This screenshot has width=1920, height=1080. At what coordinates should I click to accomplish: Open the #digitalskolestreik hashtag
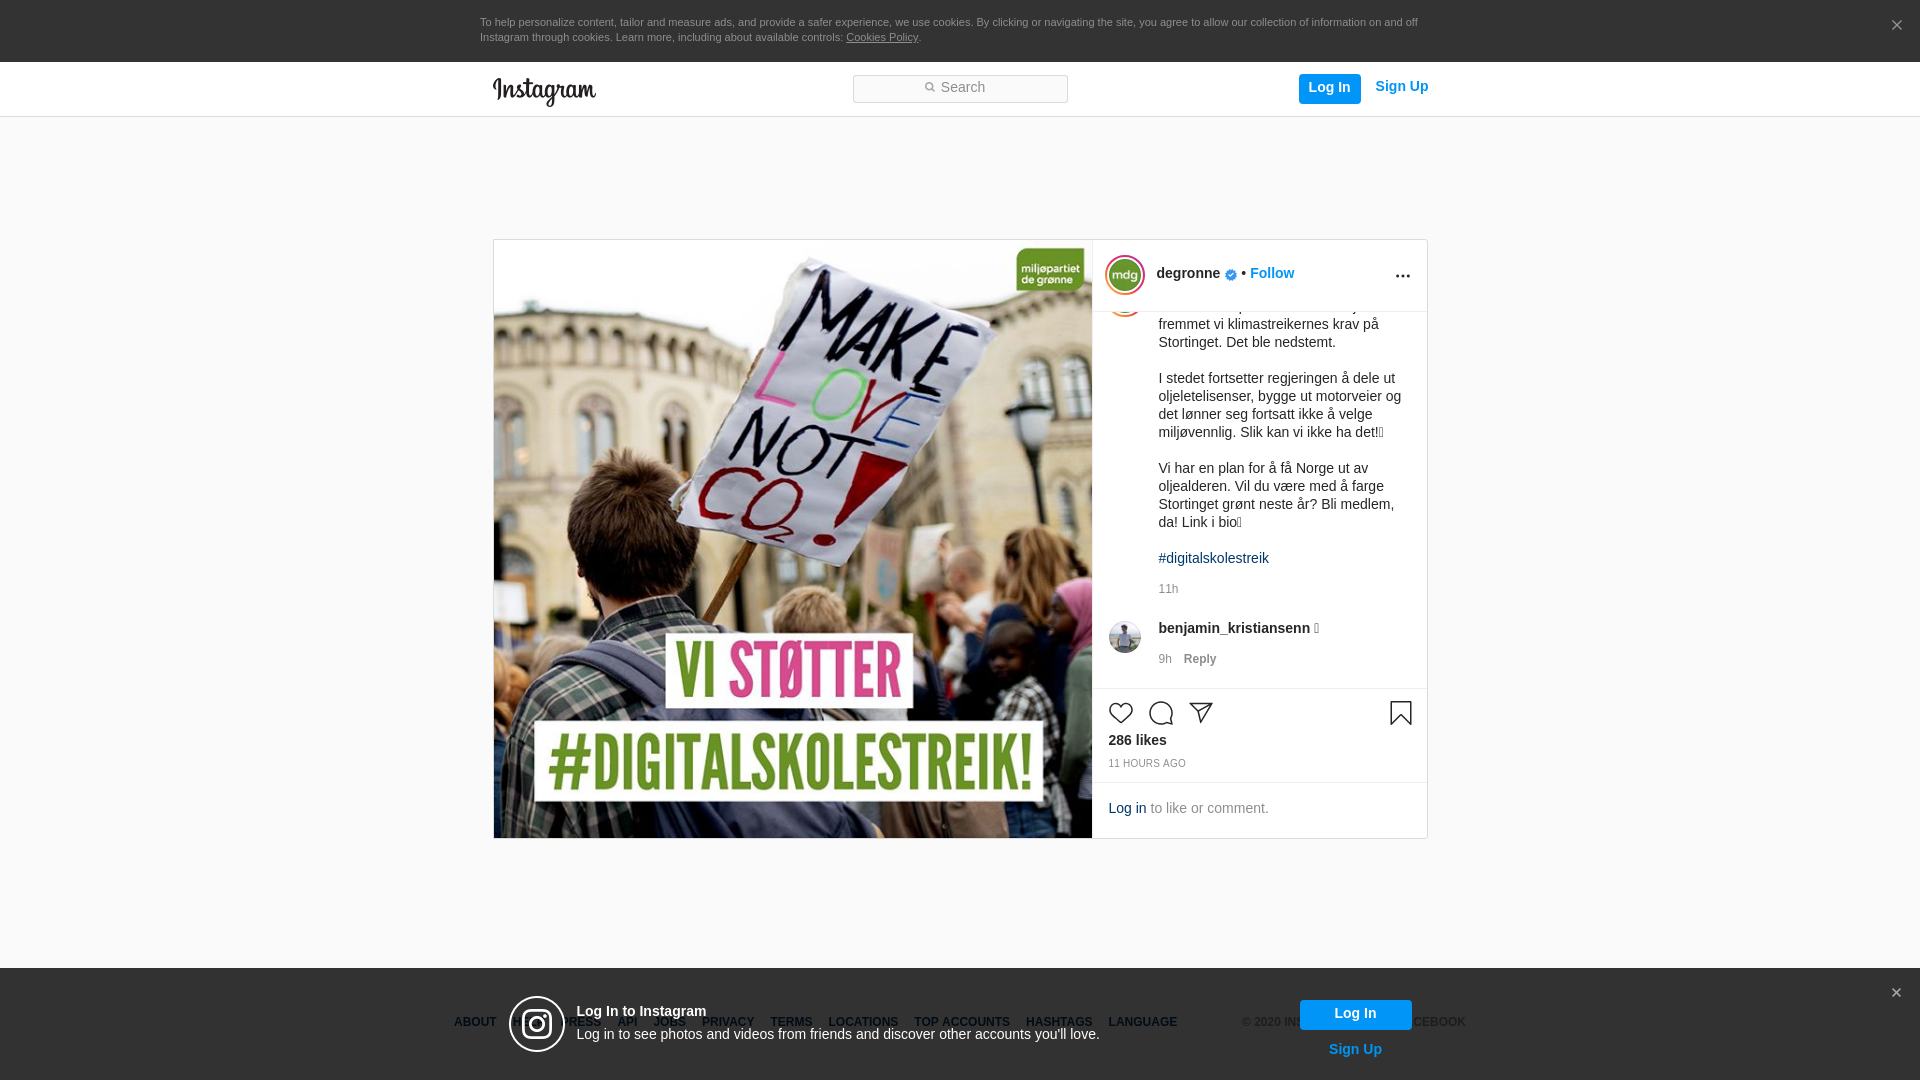1213,558
